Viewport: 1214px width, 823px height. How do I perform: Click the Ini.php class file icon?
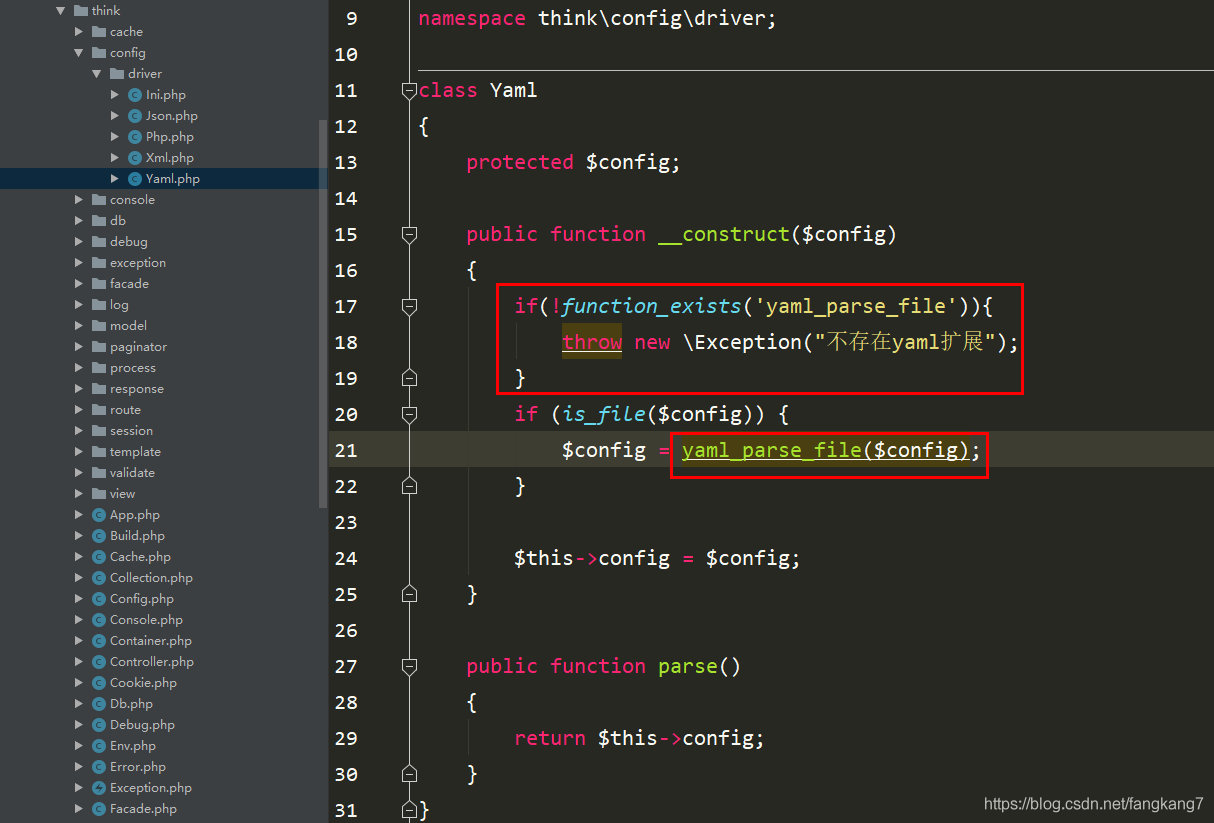coord(135,95)
